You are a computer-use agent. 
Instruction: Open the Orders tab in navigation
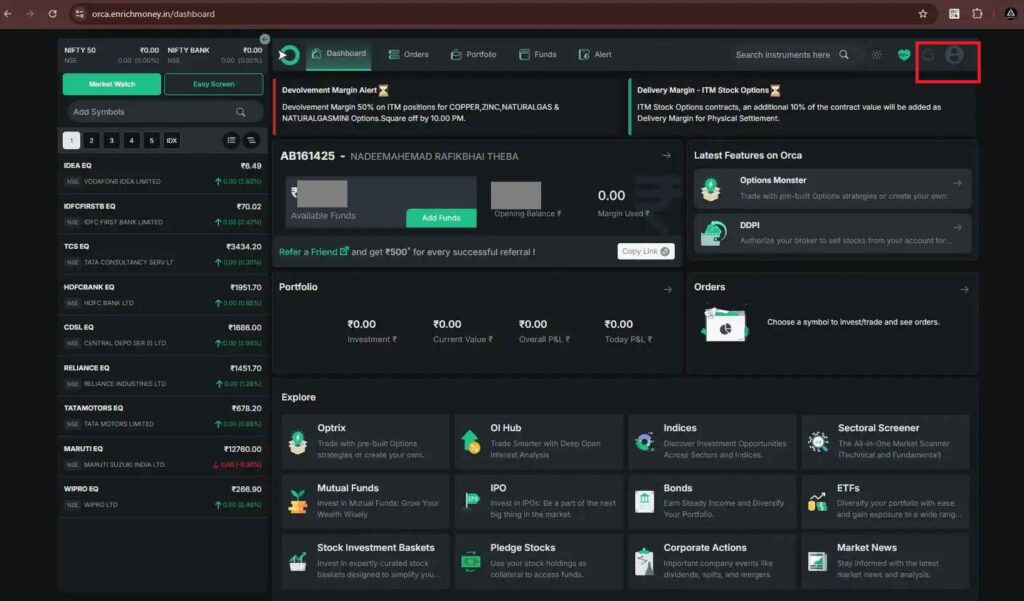(x=408, y=55)
